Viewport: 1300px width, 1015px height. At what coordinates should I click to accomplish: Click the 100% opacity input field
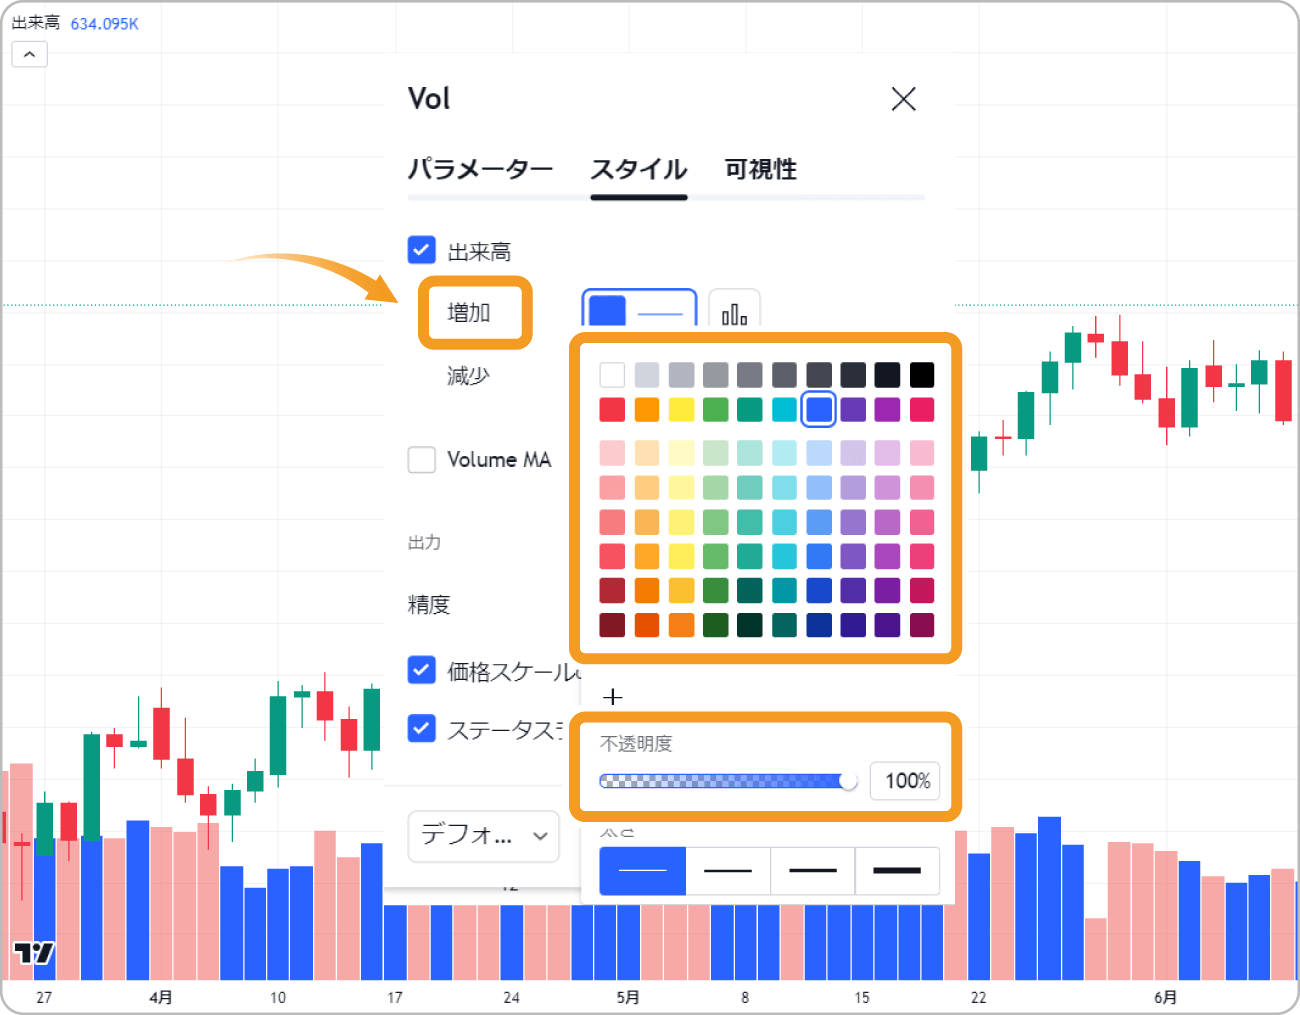[x=905, y=781]
